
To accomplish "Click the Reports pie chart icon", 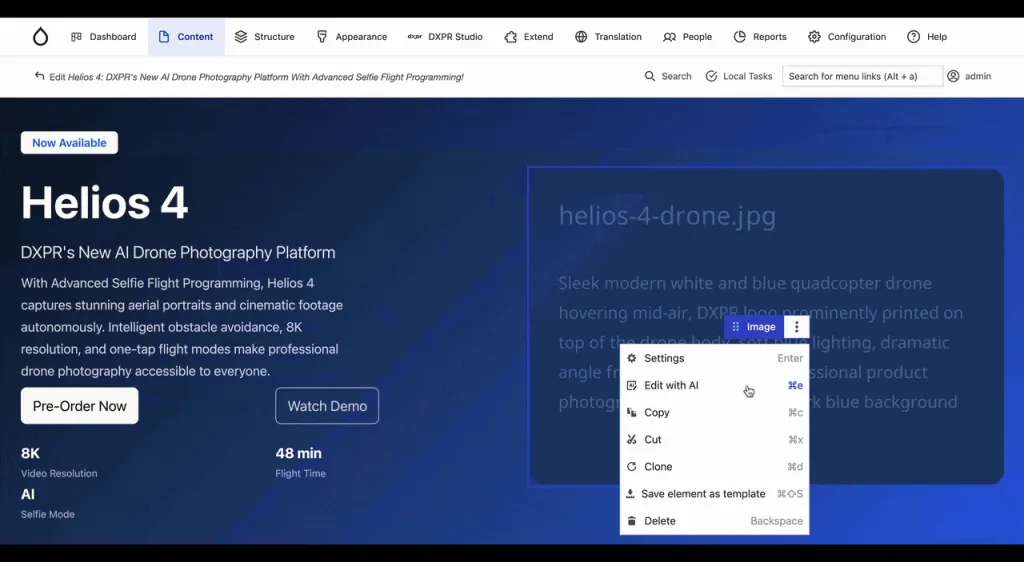I will [x=739, y=37].
